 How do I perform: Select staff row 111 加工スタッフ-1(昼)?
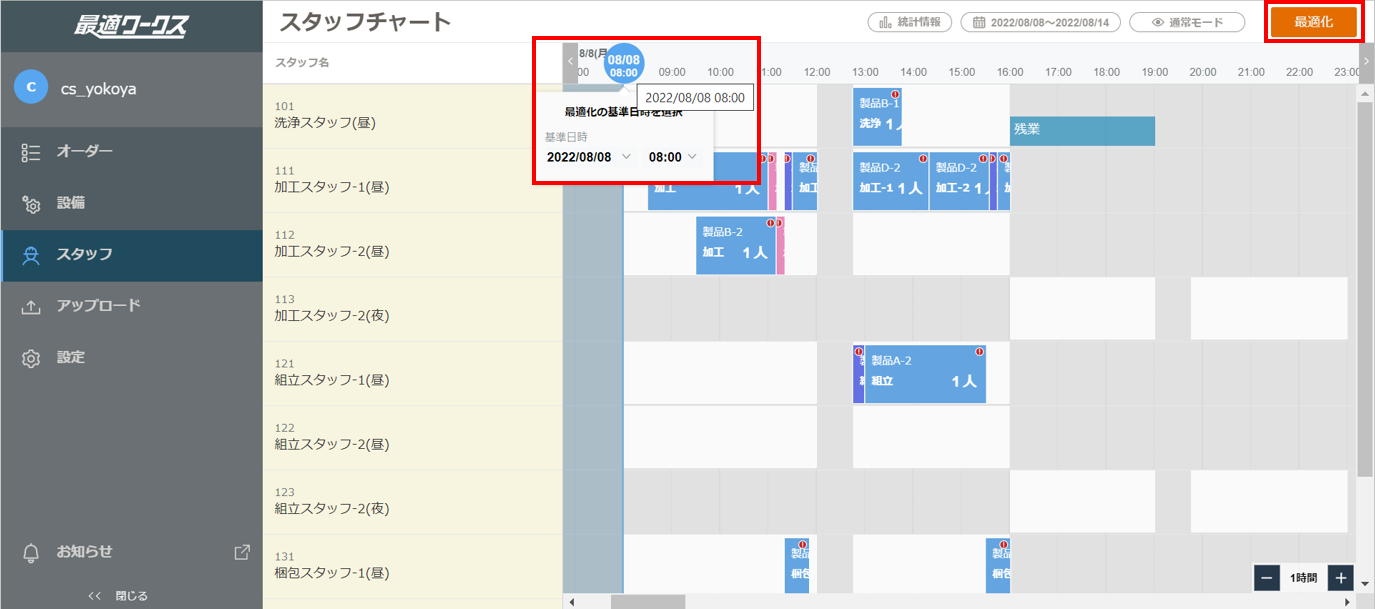tap(413, 180)
